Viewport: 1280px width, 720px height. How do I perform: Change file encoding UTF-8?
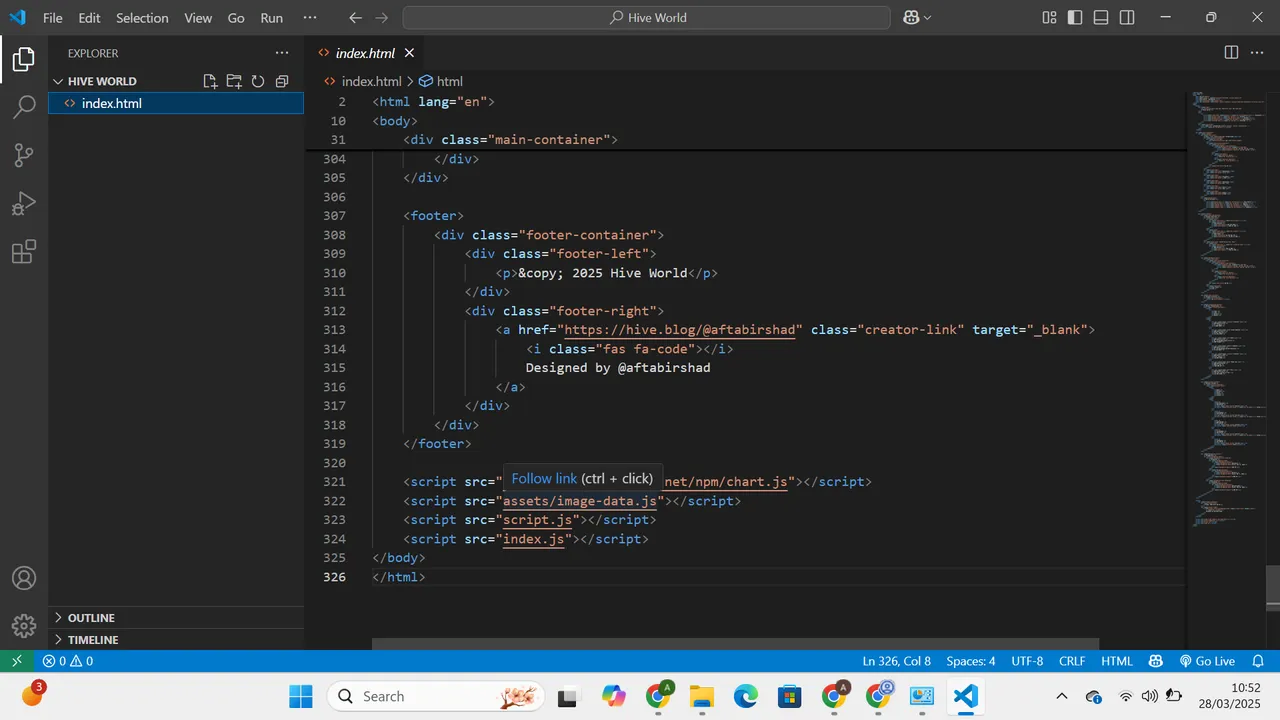pyautogui.click(x=1027, y=661)
